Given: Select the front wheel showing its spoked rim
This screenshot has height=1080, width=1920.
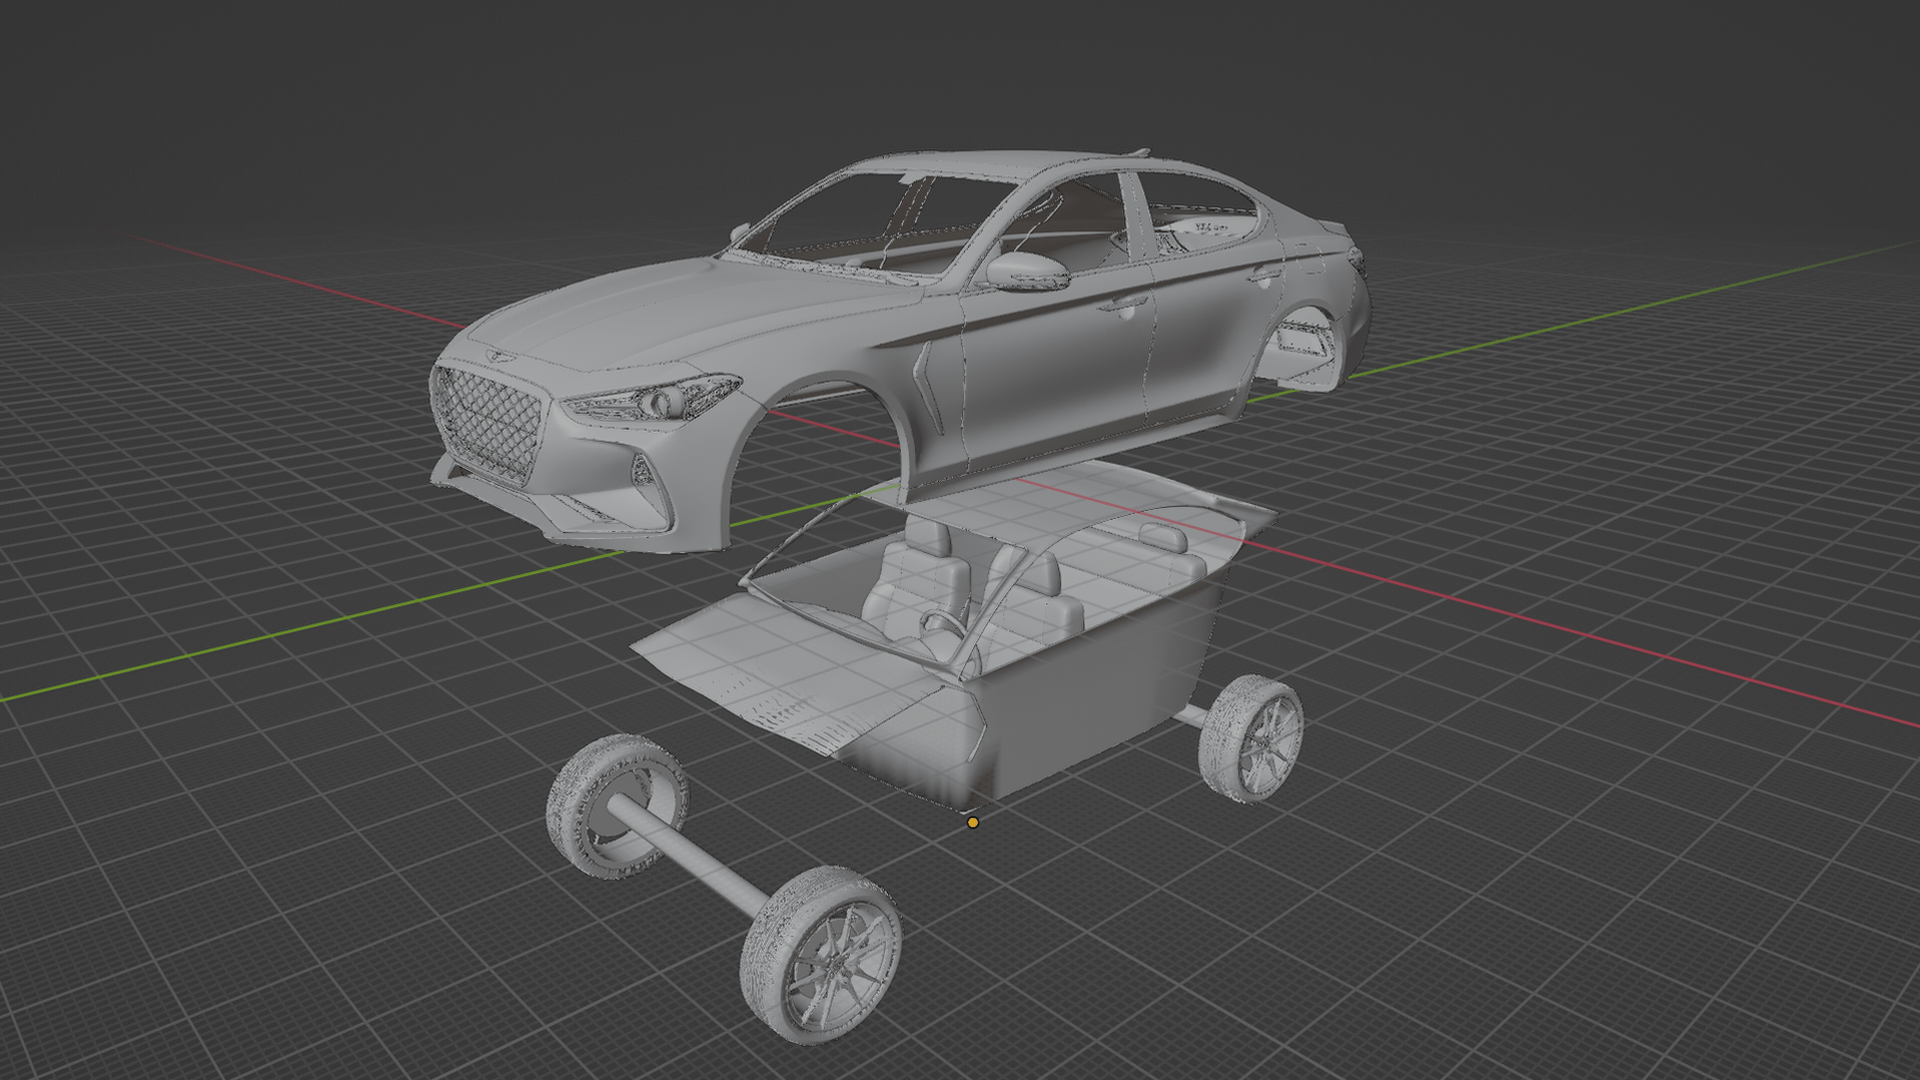Looking at the screenshot, I should click(820, 955).
